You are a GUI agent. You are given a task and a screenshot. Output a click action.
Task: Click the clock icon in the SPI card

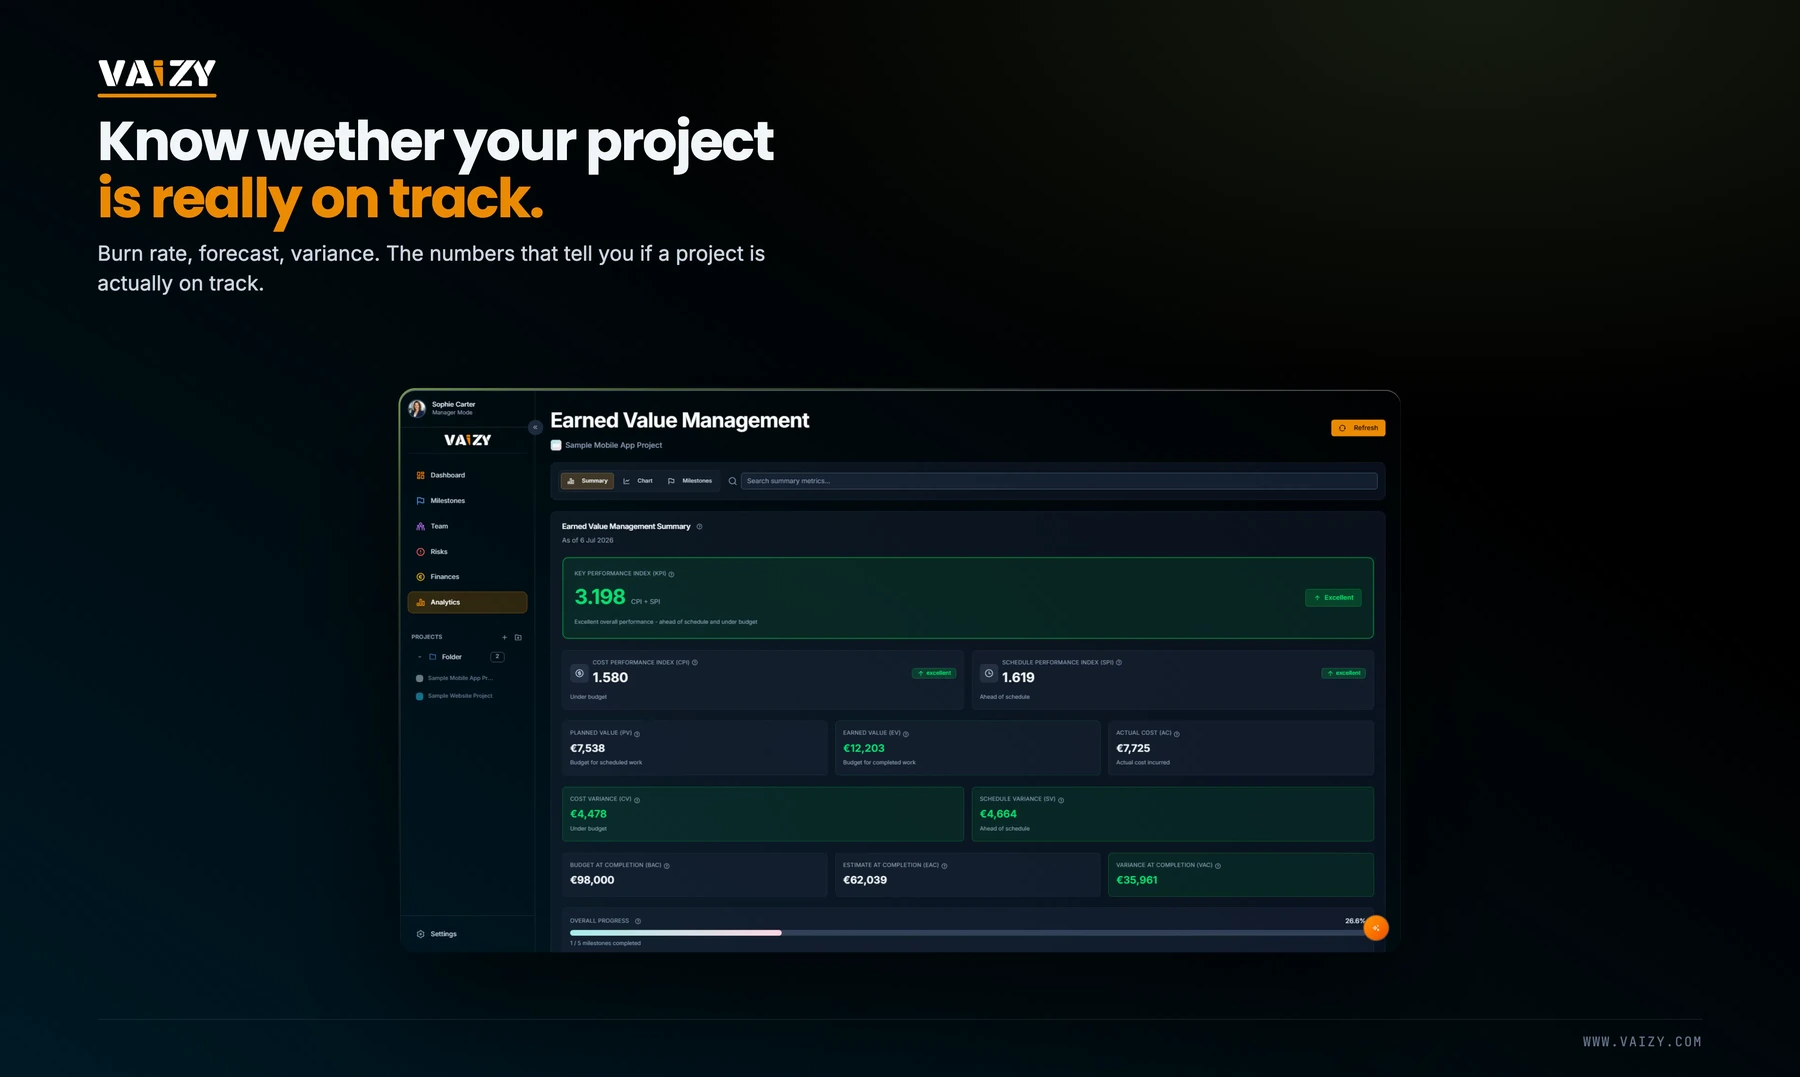pyautogui.click(x=989, y=673)
